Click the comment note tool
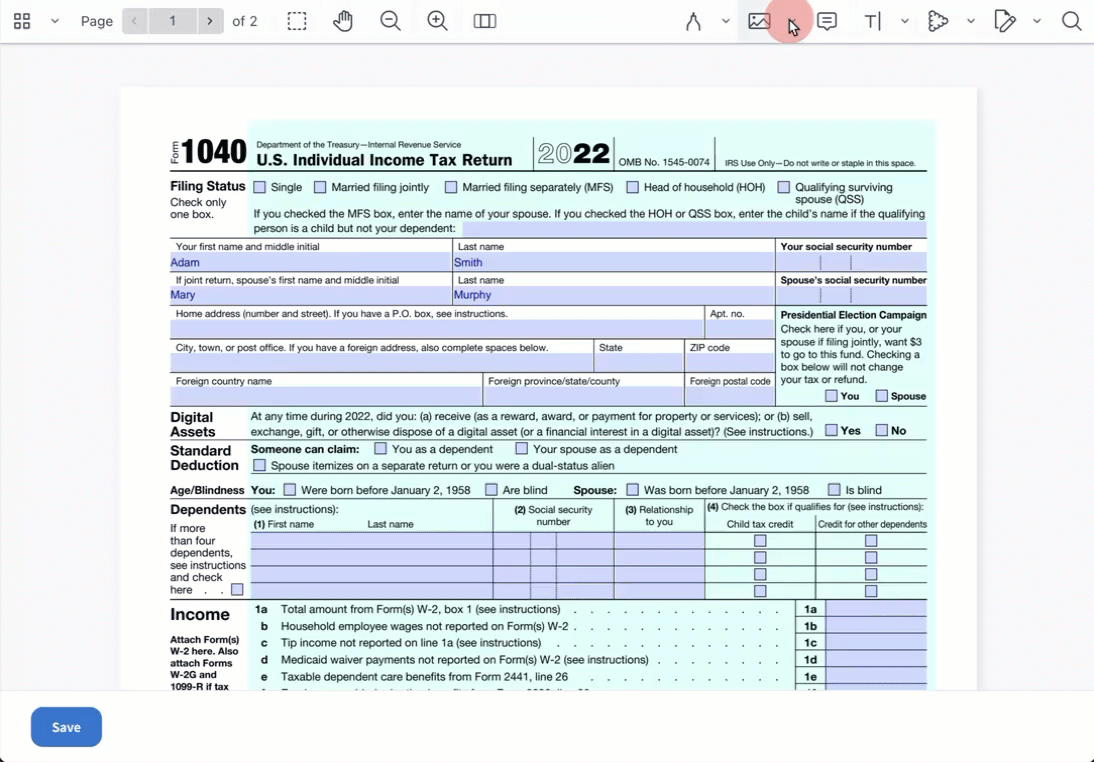The image size is (1094, 762). click(x=827, y=21)
